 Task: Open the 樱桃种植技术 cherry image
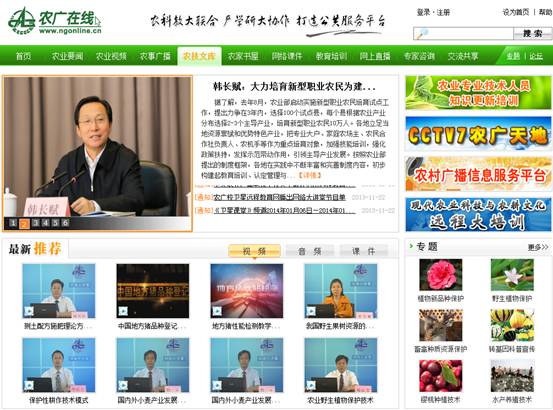point(440,376)
